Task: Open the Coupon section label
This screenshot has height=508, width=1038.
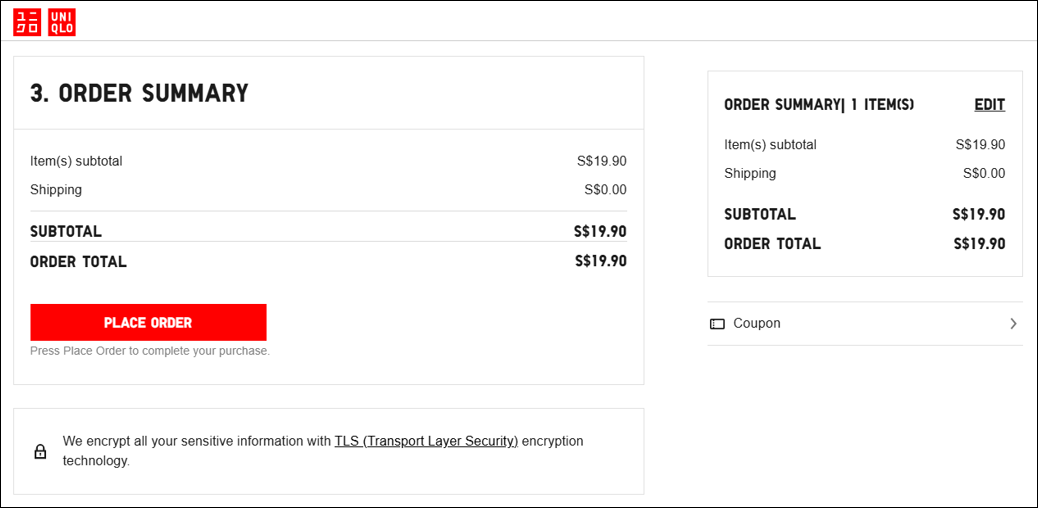Action: [x=757, y=324]
